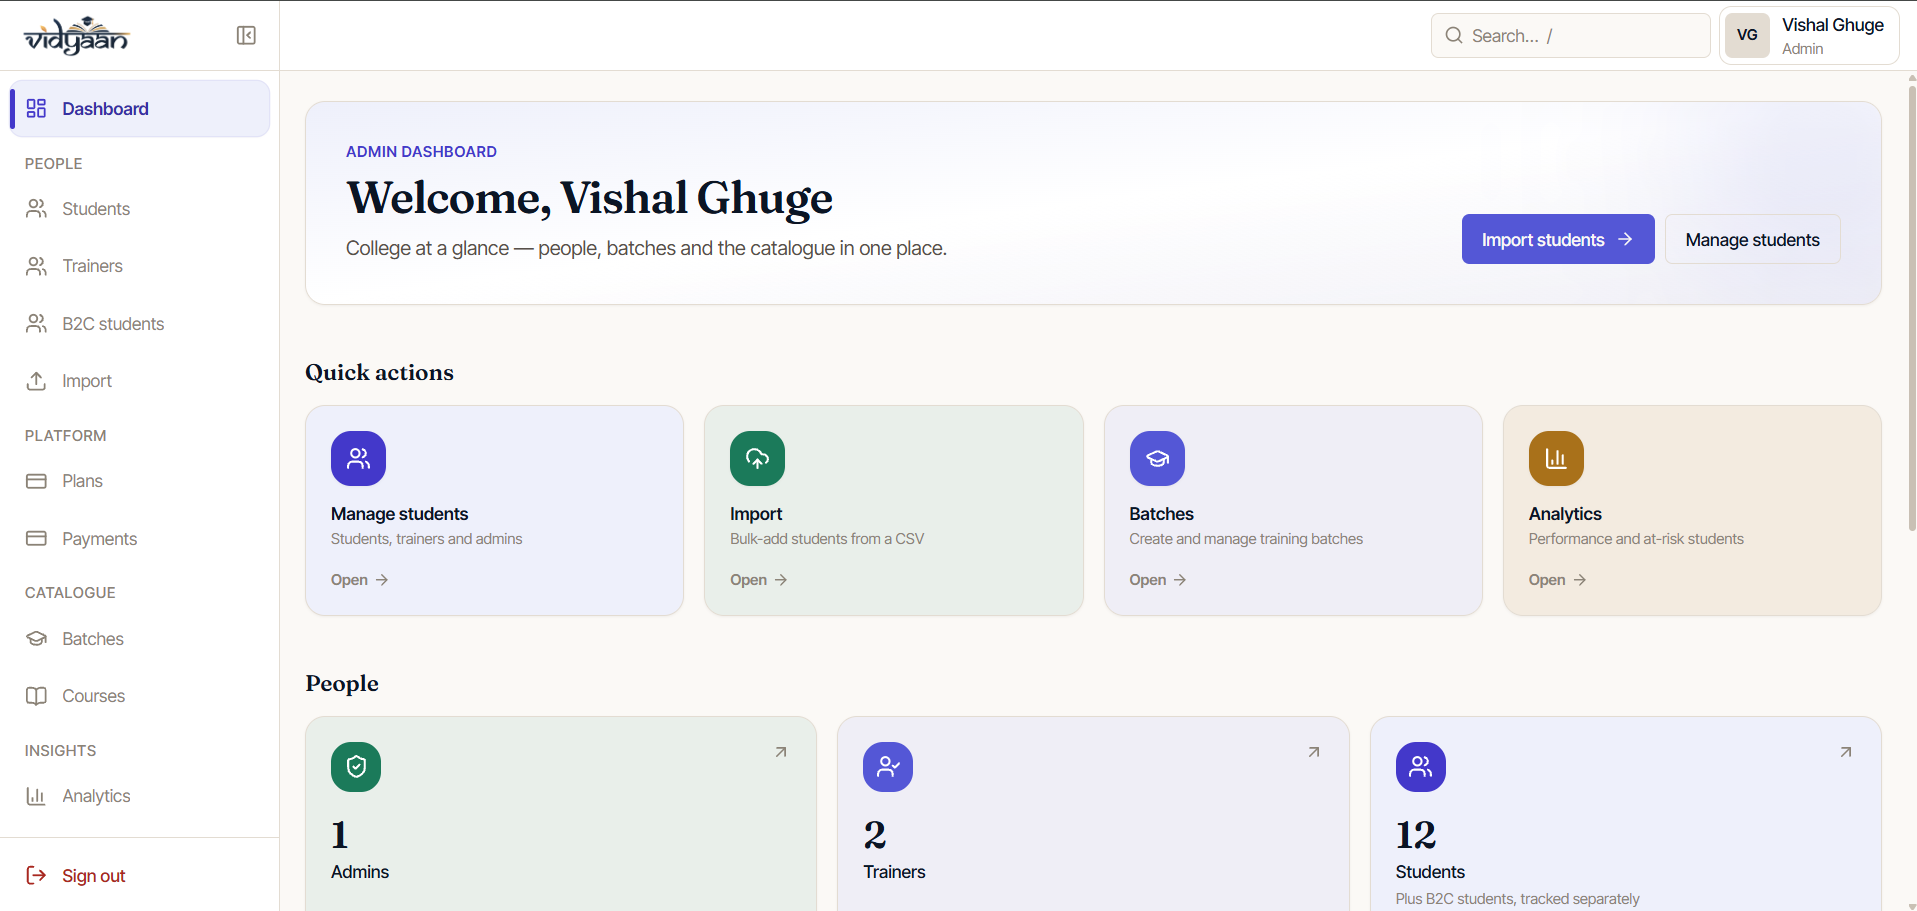1917x911 pixels.
Task: Click the Import students button
Action: [x=1558, y=239]
